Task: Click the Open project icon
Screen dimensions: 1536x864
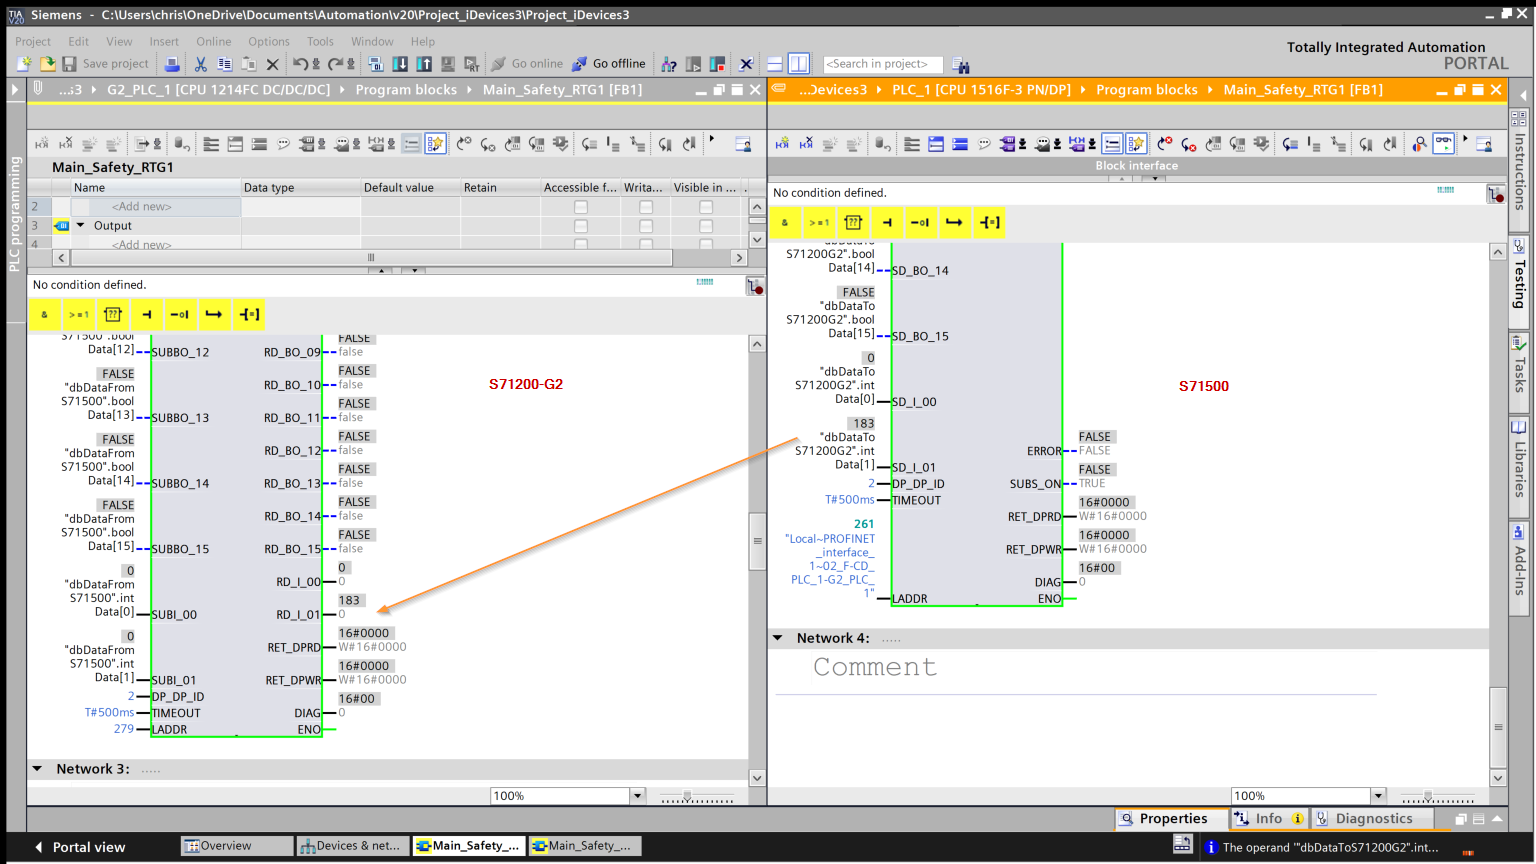Action: (x=47, y=64)
